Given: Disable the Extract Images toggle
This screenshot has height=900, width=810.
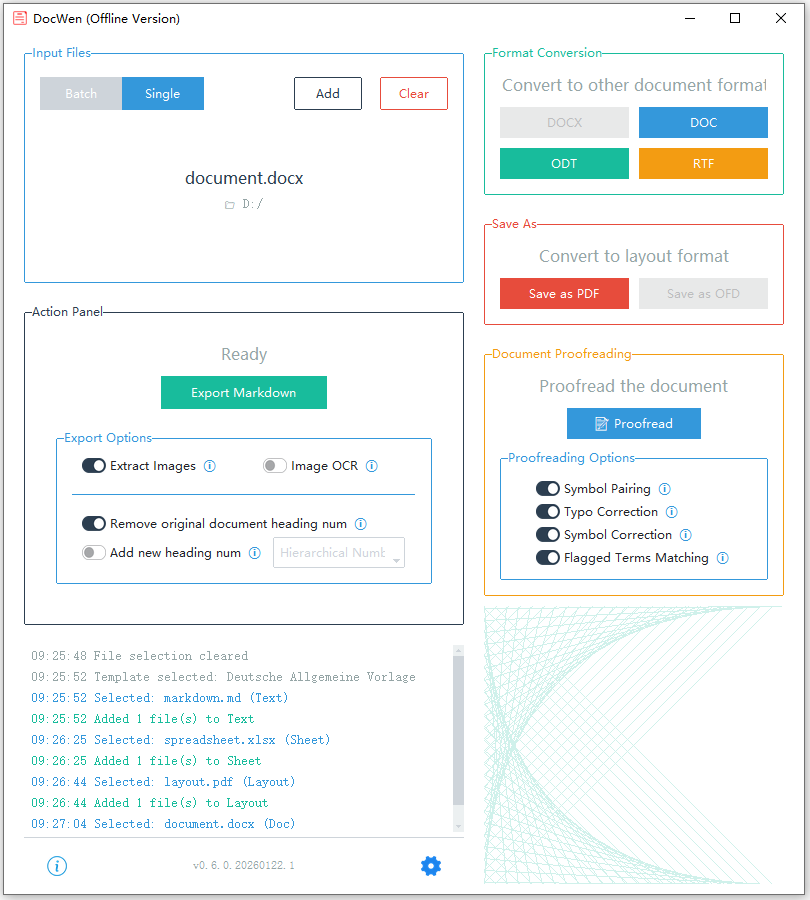Looking at the screenshot, I should coord(94,466).
